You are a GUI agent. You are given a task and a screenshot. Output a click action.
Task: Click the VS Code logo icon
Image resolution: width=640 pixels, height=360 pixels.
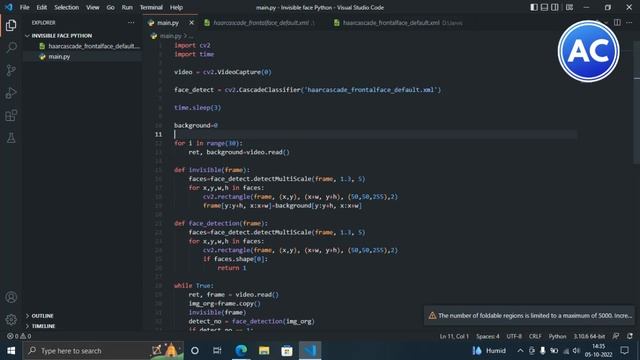tap(9, 7)
